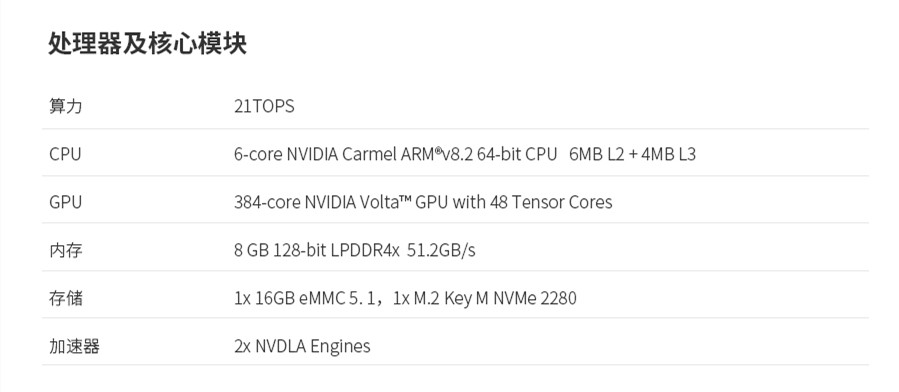Select the 存储 row label
Viewport: 899px width, 392px height.
(x=65, y=298)
